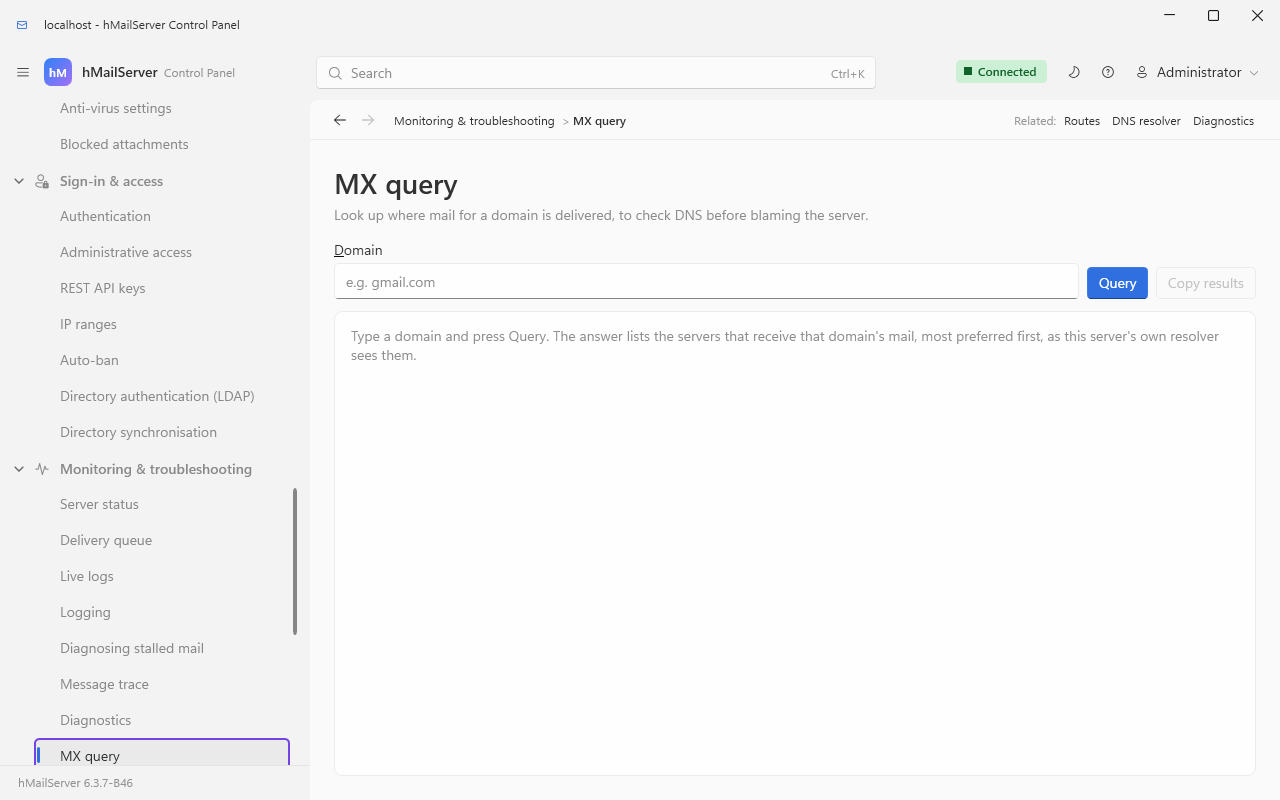The width and height of the screenshot is (1280, 800).
Task: Go back with the left arrow
Action: 340,120
